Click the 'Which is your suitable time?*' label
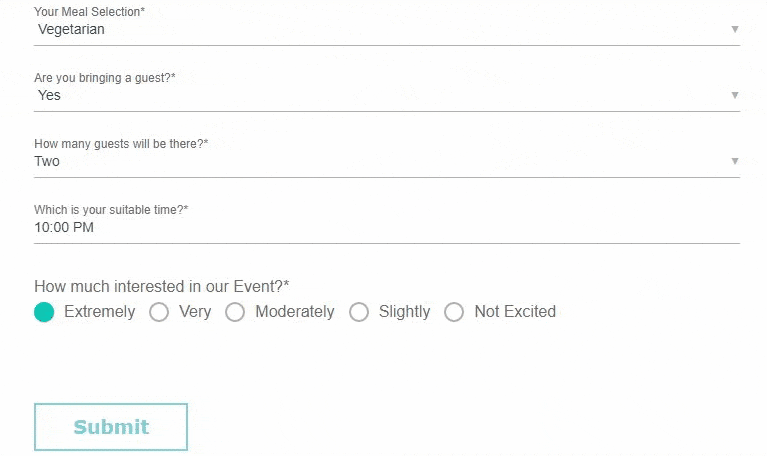The width and height of the screenshot is (767, 456). point(111,210)
